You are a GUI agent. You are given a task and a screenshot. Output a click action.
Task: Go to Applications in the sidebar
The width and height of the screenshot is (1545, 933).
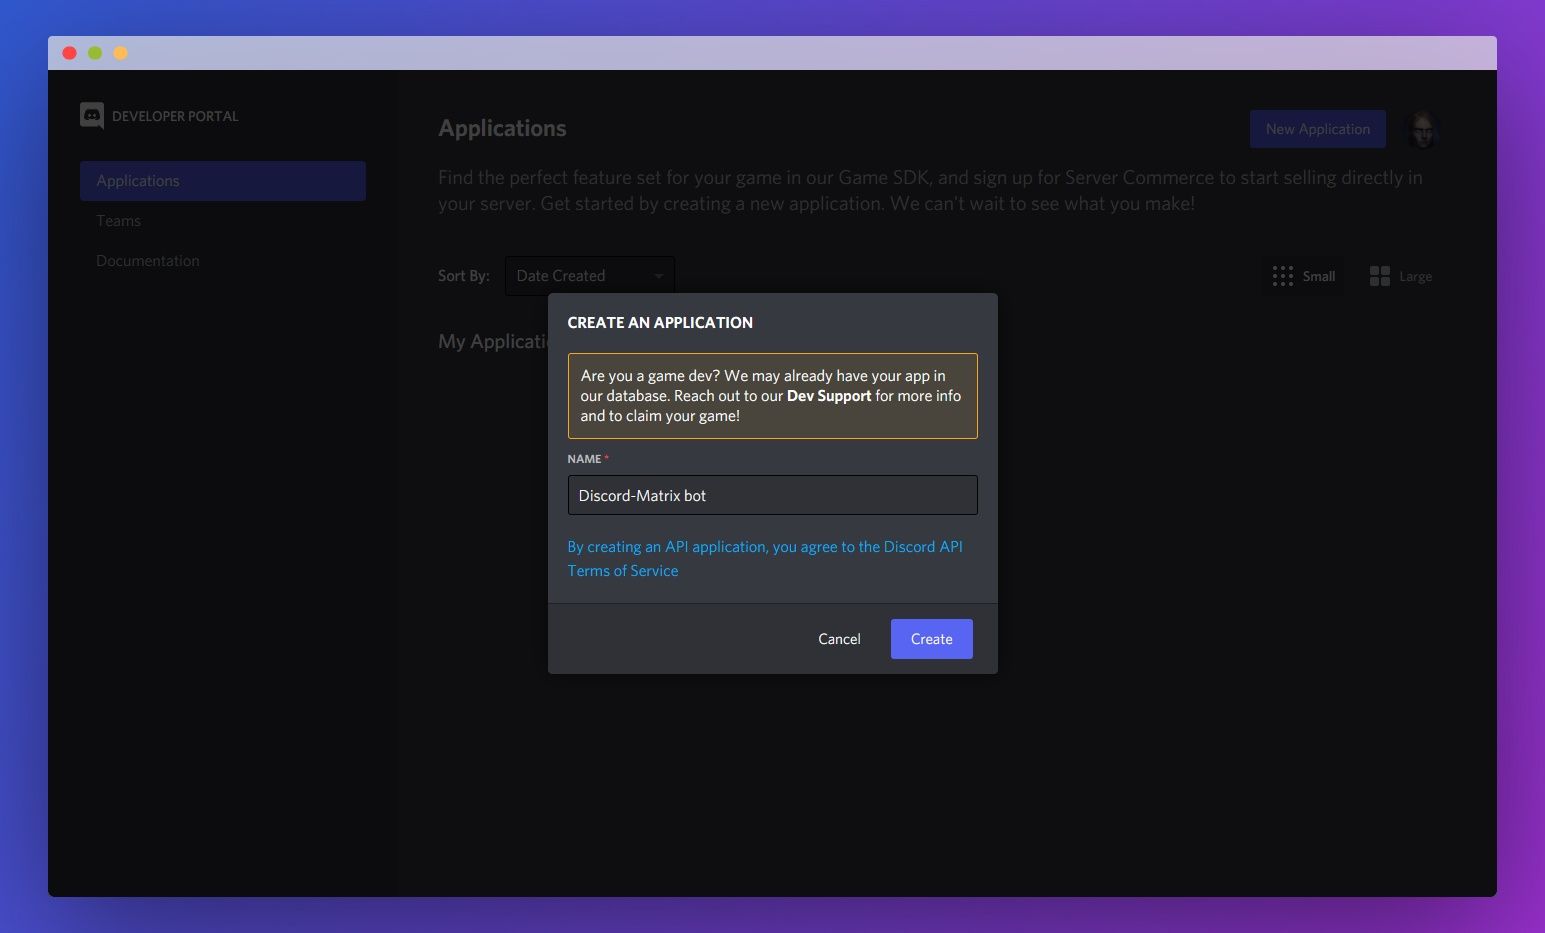click(223, 181)
